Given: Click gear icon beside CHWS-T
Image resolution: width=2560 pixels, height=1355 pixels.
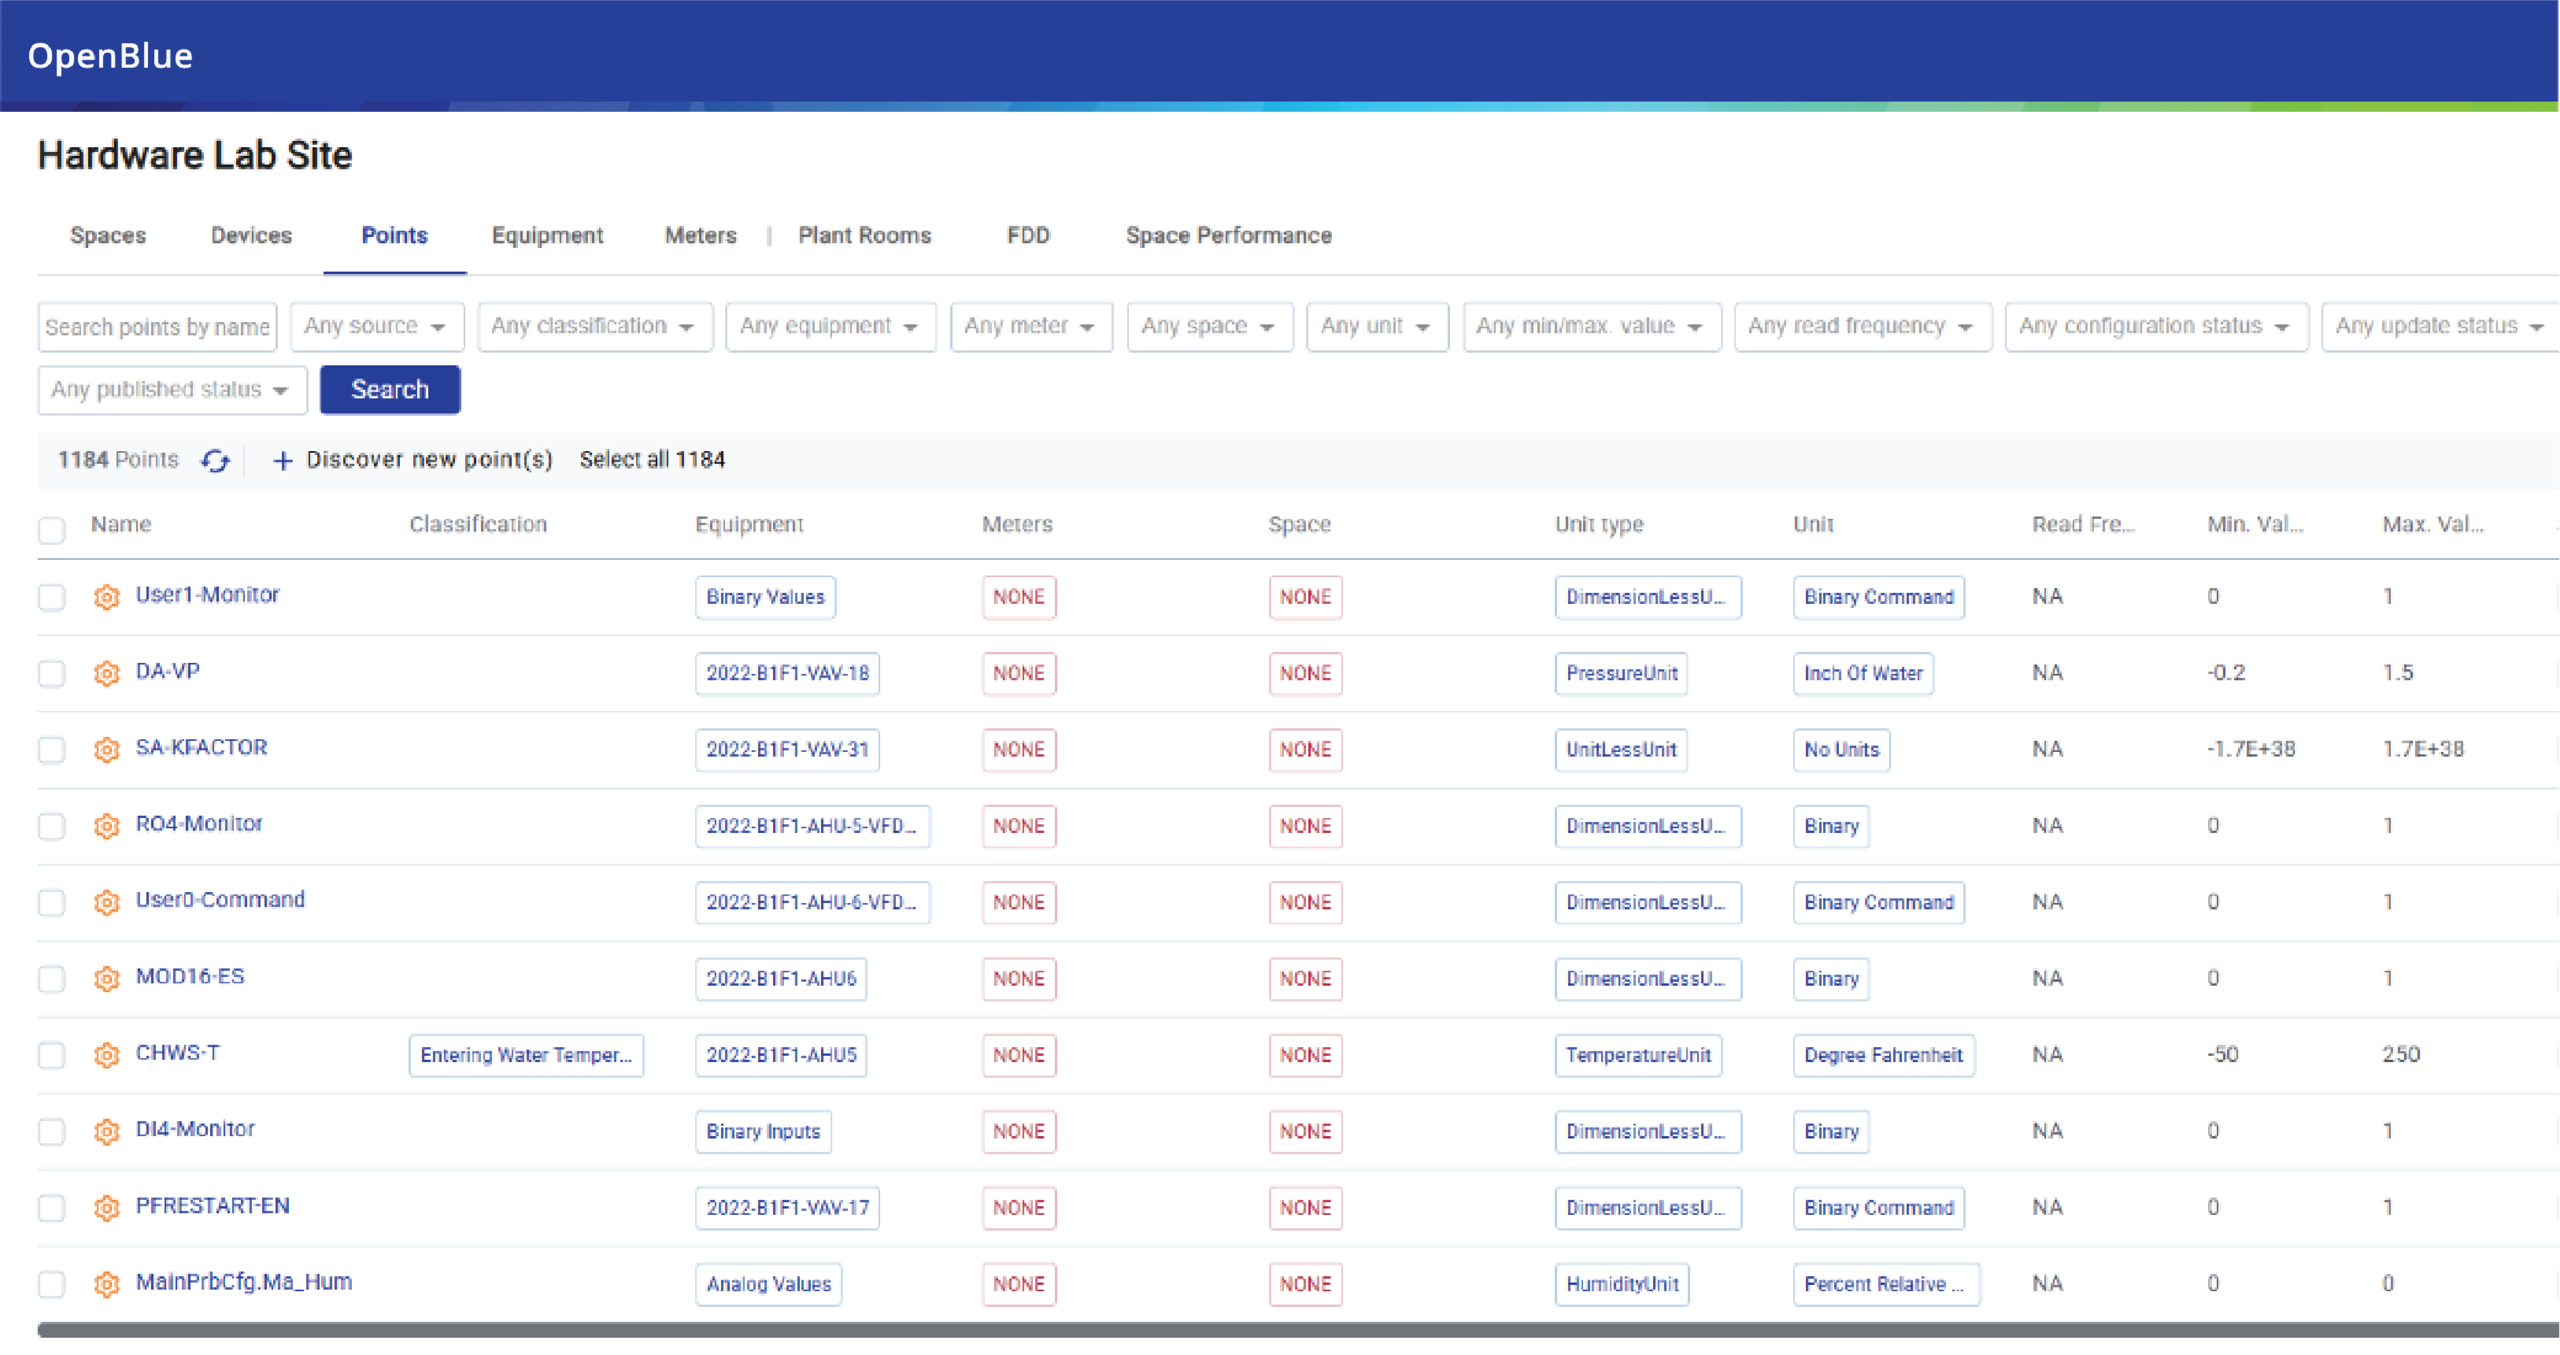Looking at the screenshot, I should tap(106, 1055).
